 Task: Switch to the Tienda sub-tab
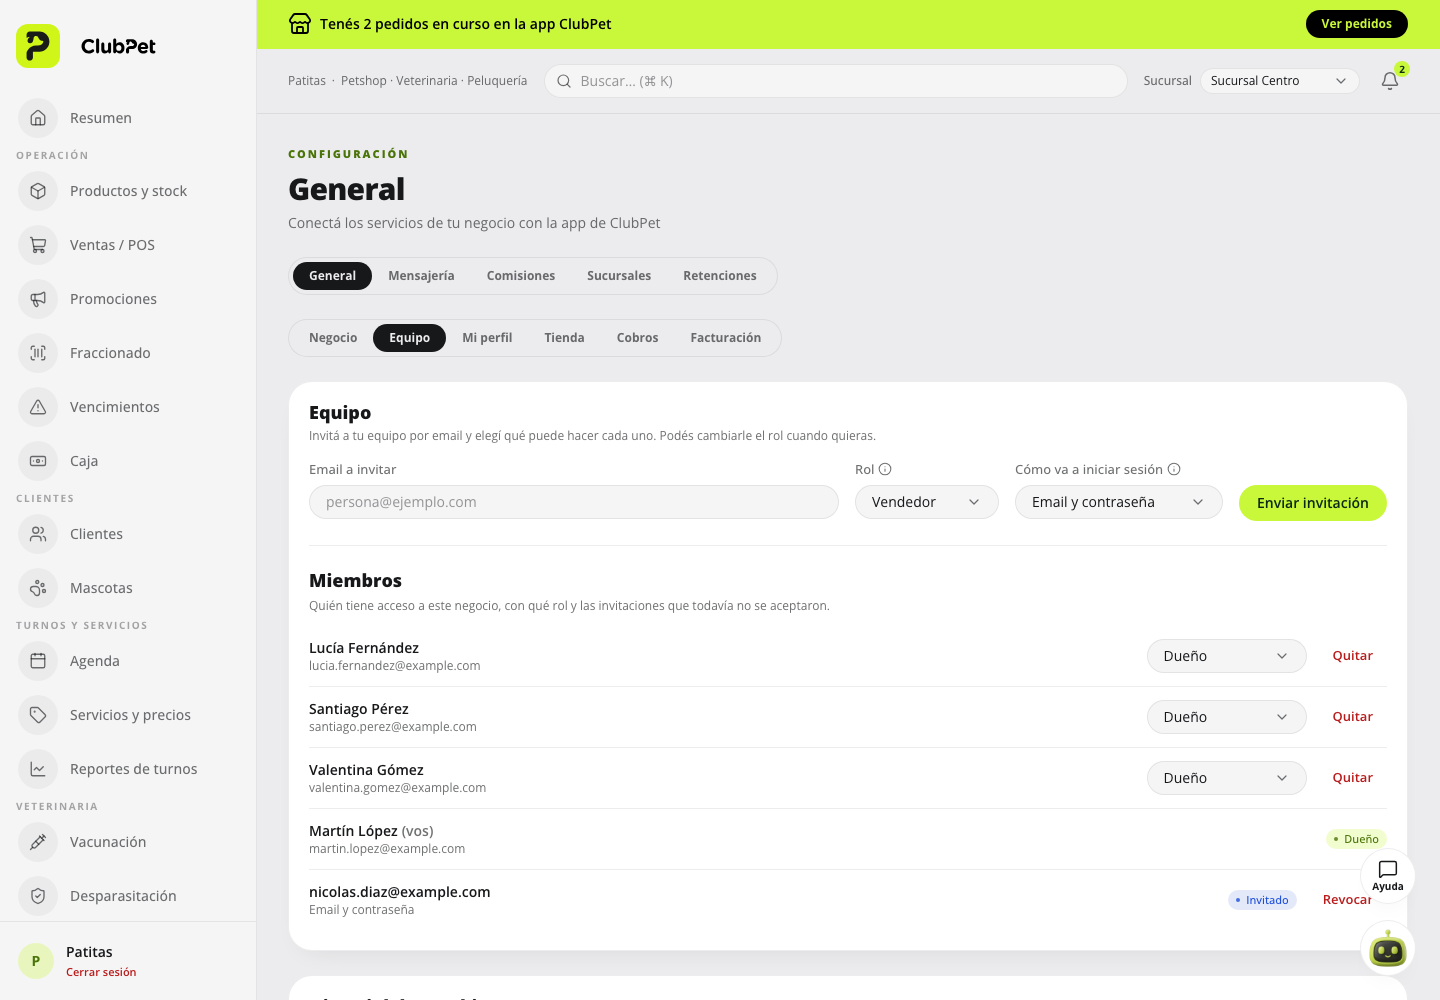click(564, 338)
